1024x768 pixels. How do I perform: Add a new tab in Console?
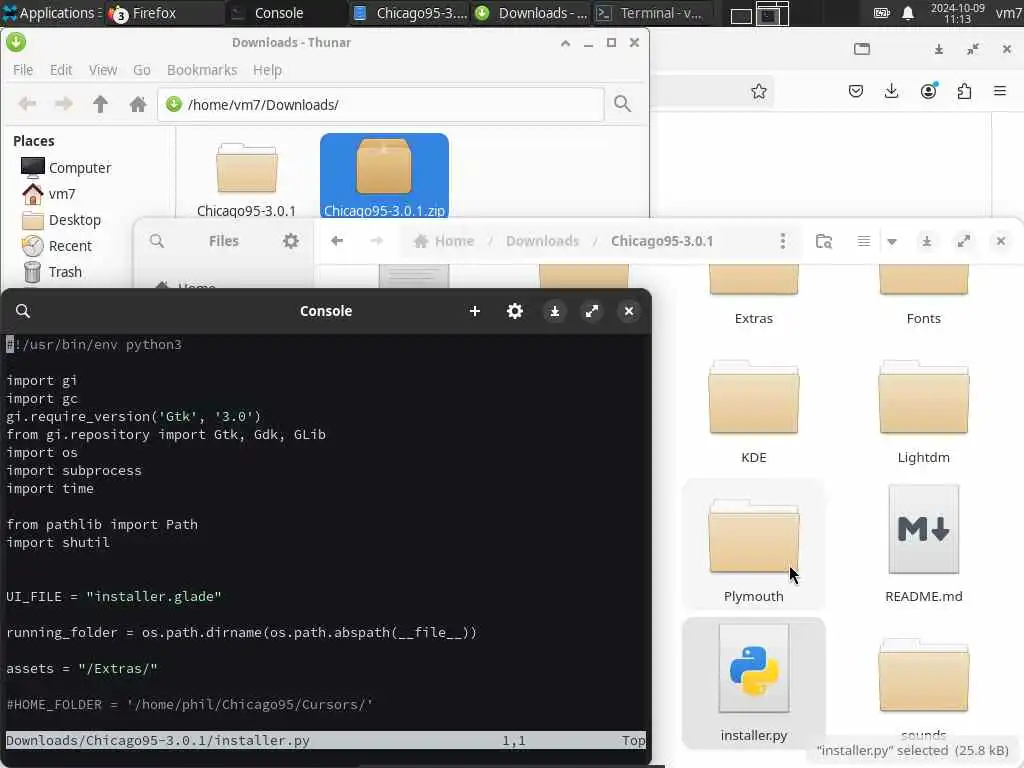point(475,311)
